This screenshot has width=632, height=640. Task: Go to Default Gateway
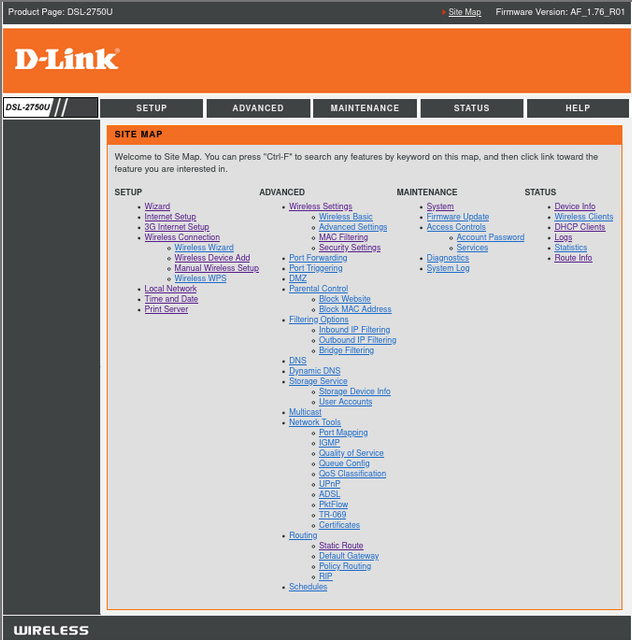349,556
